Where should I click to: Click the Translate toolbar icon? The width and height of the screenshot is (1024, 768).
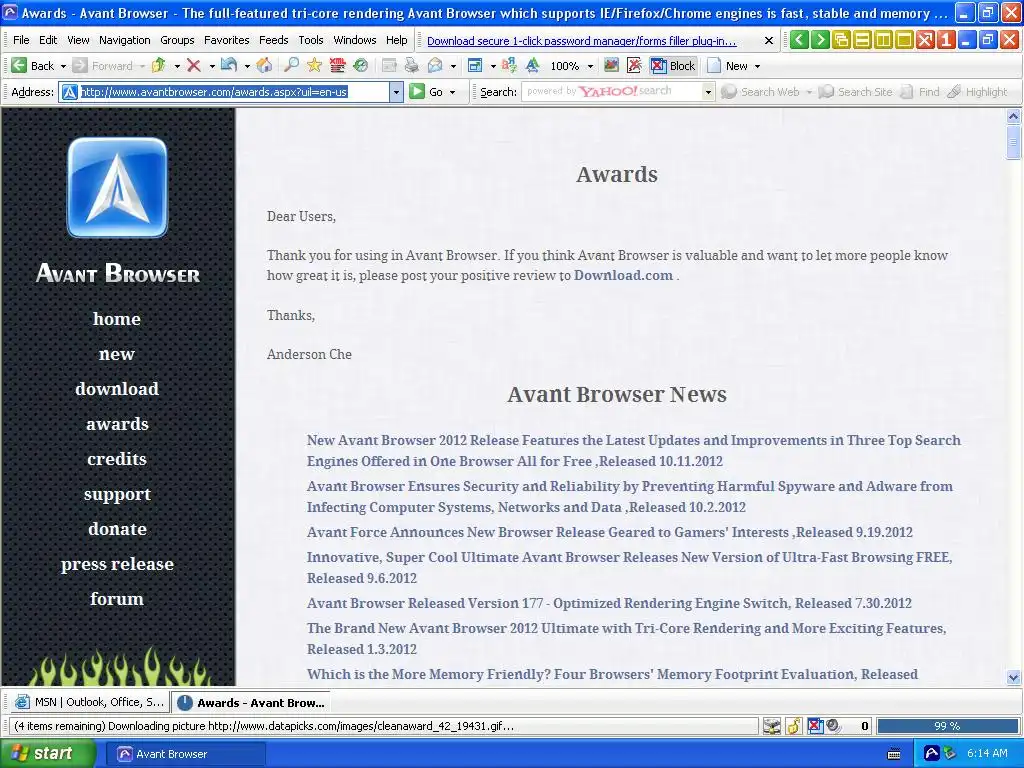pos(509,65)
